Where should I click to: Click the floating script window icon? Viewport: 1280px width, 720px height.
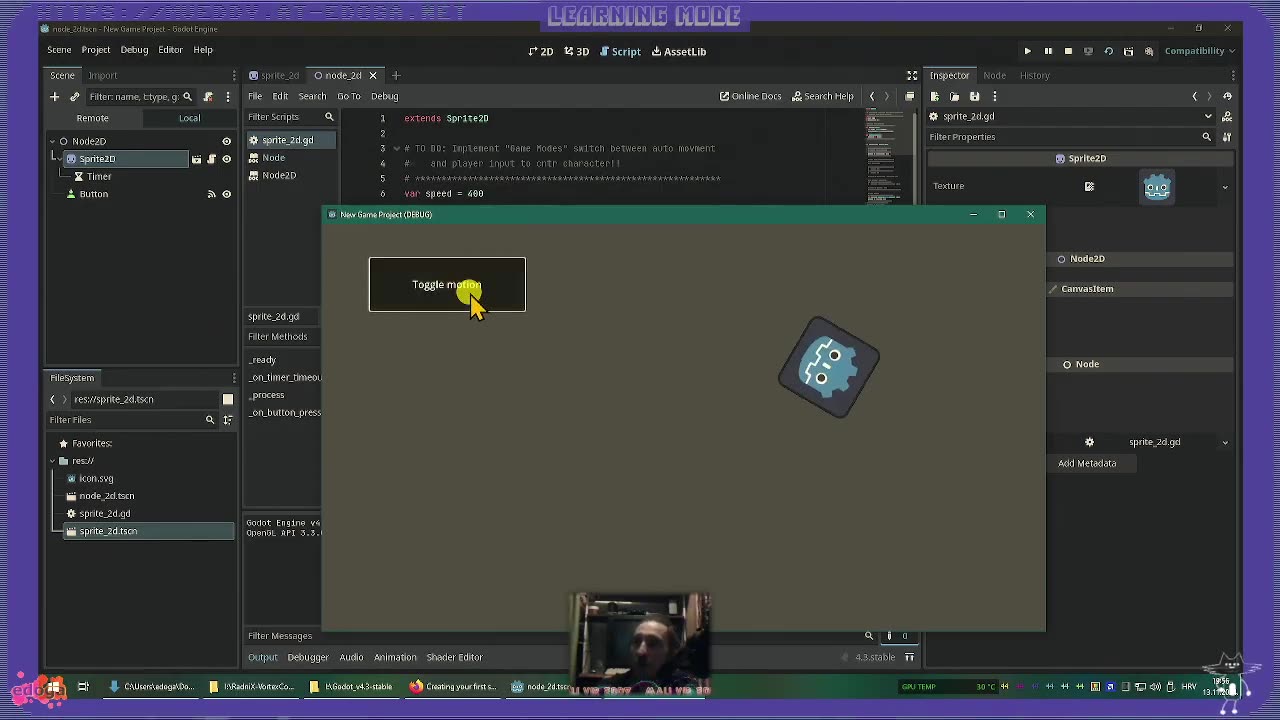909,96
